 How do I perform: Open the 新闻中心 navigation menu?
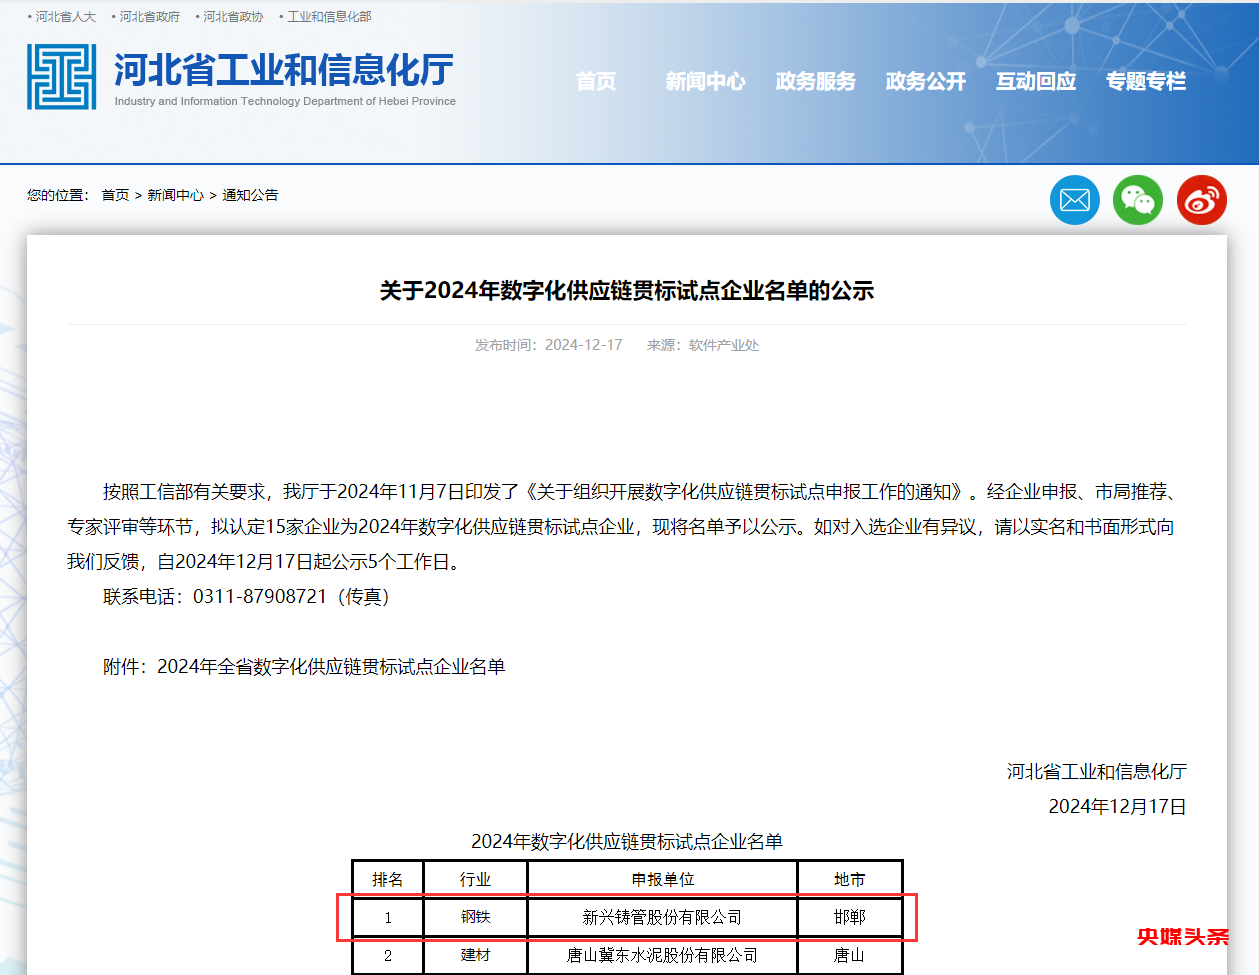(x=705, y=81)
